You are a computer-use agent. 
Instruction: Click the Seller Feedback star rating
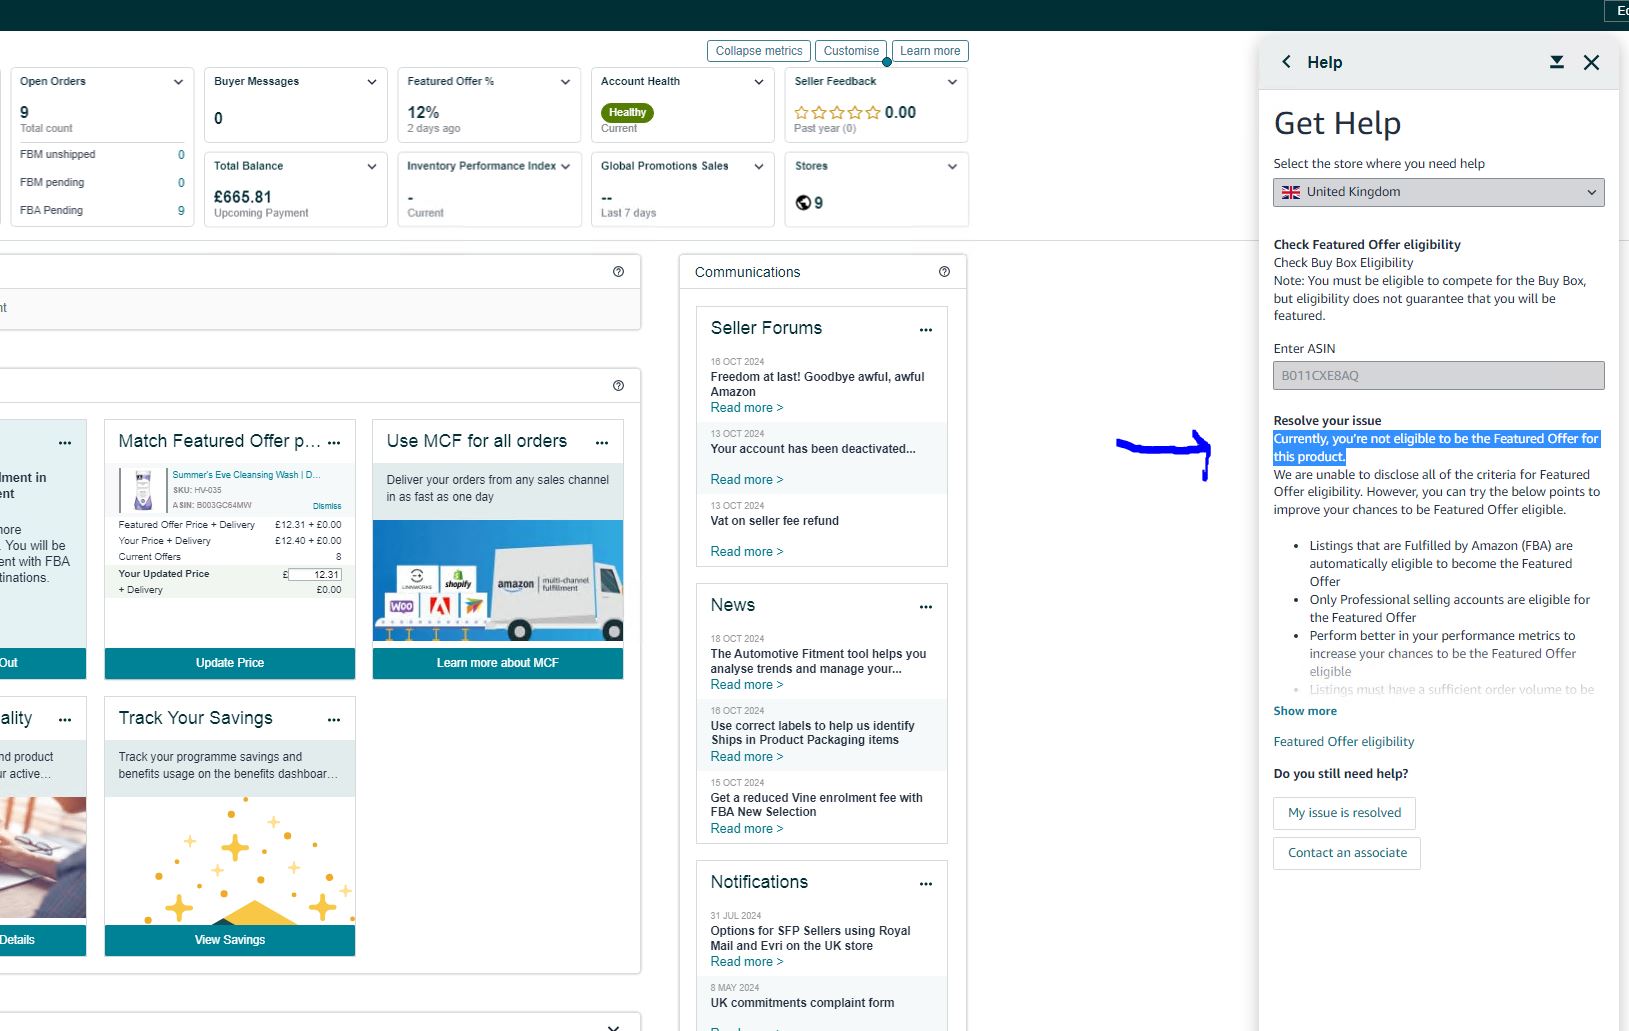coord(837,113)
